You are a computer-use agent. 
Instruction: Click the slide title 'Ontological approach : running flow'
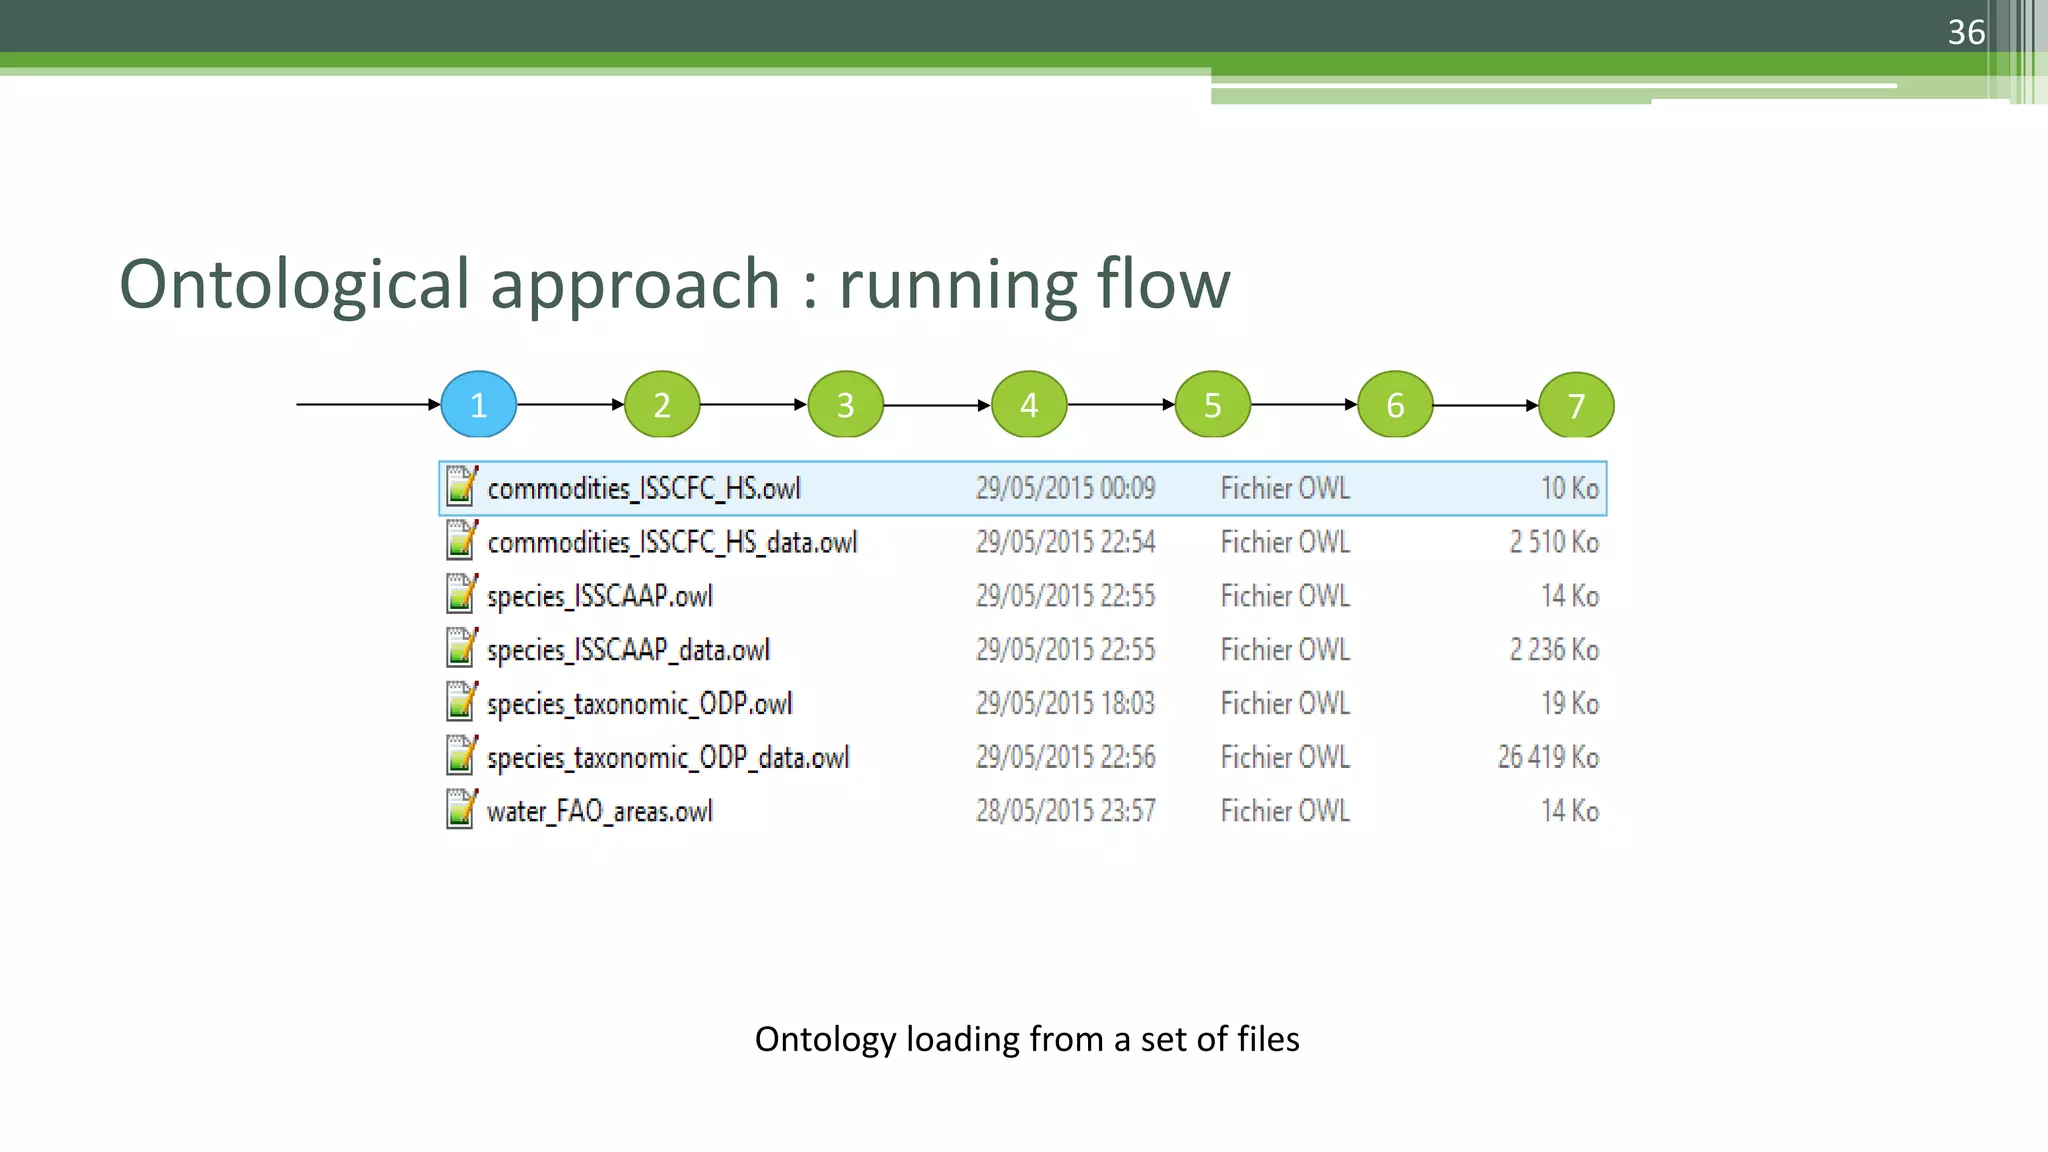coord(675,285)
